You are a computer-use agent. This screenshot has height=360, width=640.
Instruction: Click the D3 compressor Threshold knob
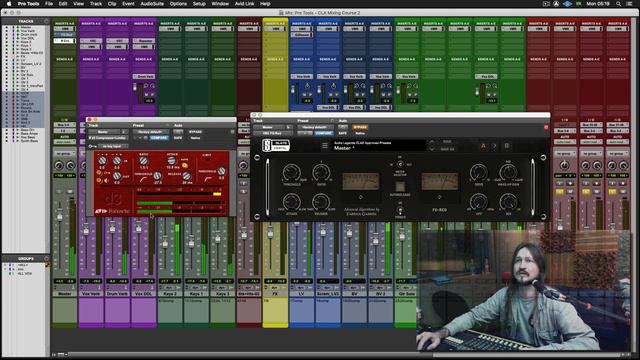click(x=157, y=176)
